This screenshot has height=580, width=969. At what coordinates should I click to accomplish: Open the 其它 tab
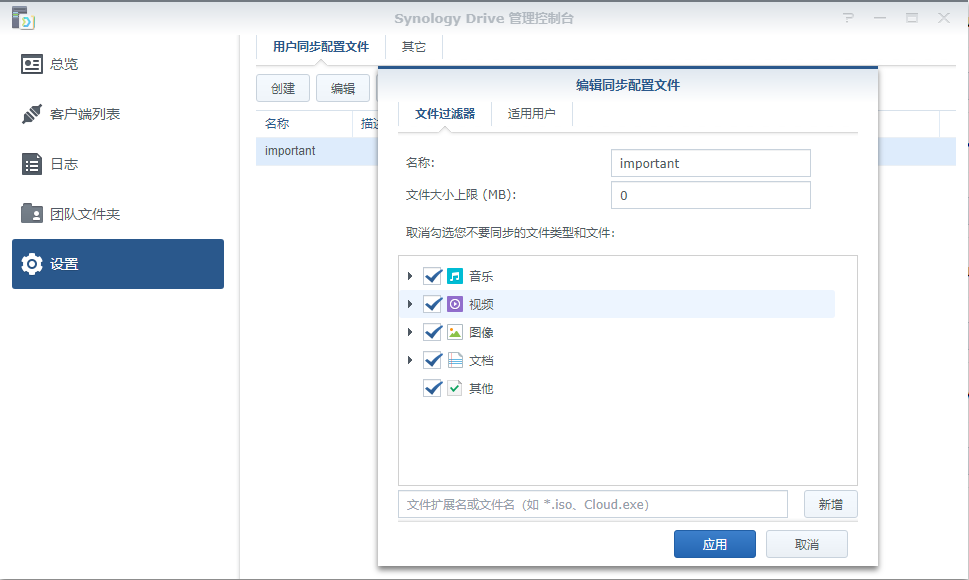click(x=413, y=47)
